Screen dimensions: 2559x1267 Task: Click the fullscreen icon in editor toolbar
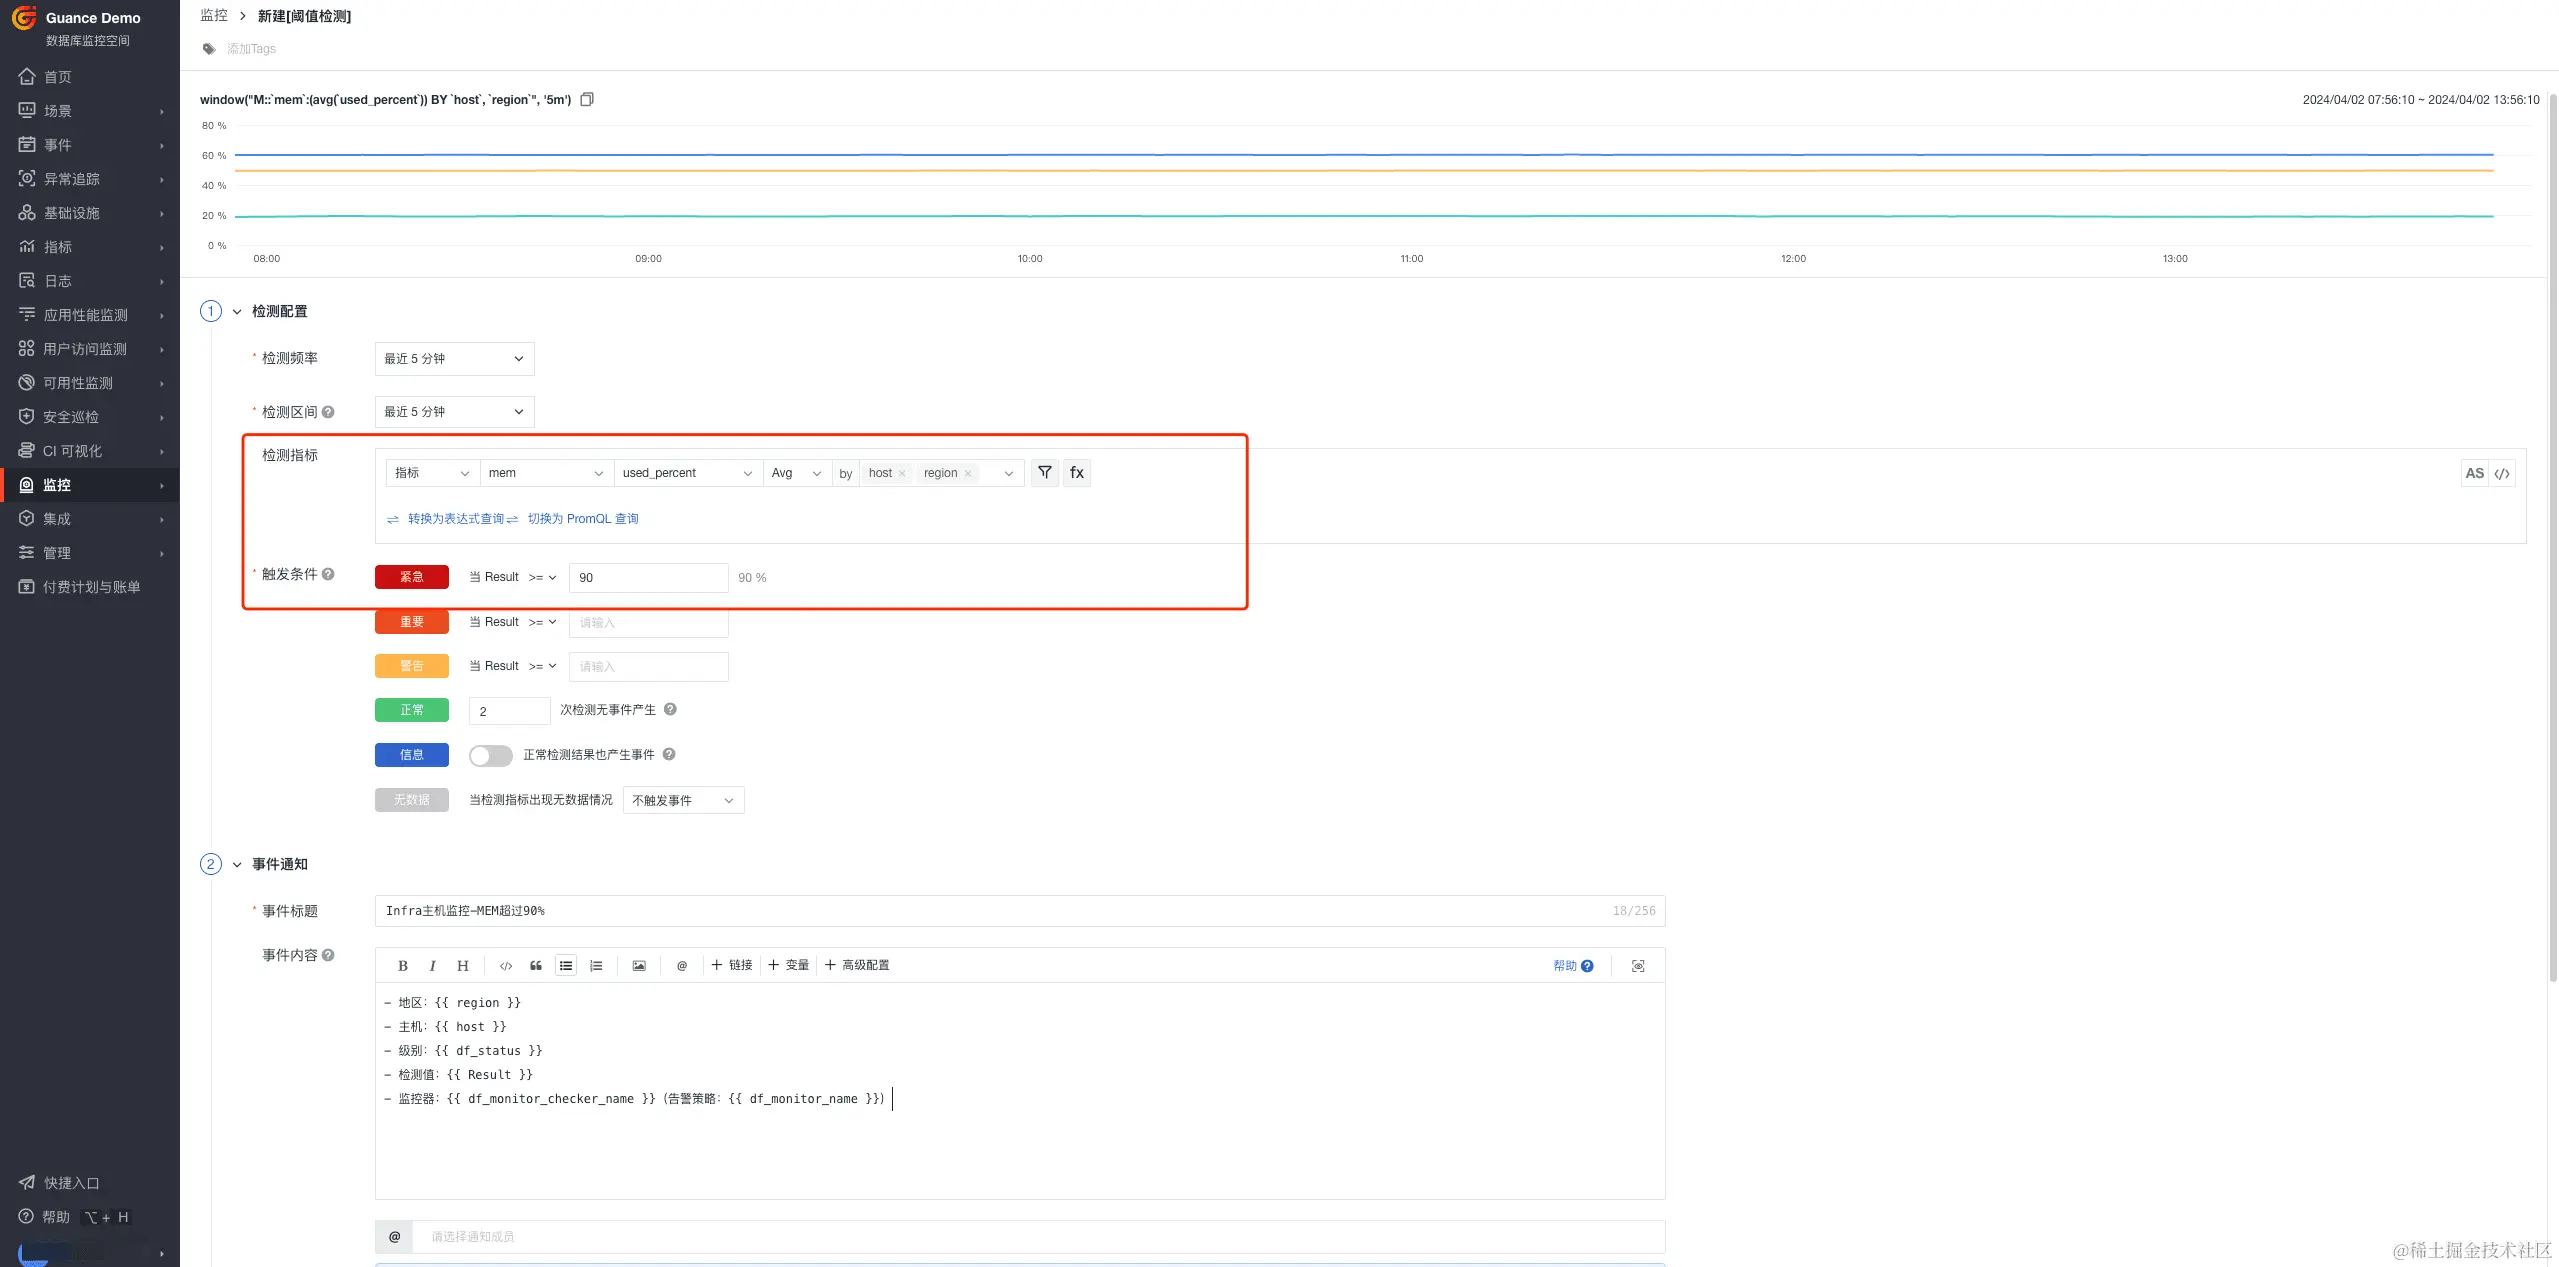[x=1637, y=966]
